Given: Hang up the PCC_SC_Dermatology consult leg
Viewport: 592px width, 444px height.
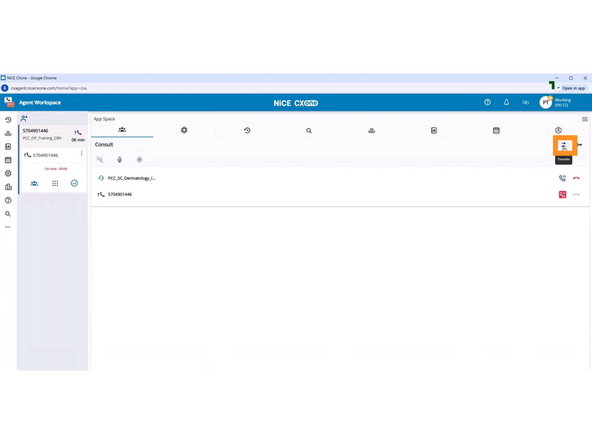Looking at the screenshot, I should [x=576, y=178].
